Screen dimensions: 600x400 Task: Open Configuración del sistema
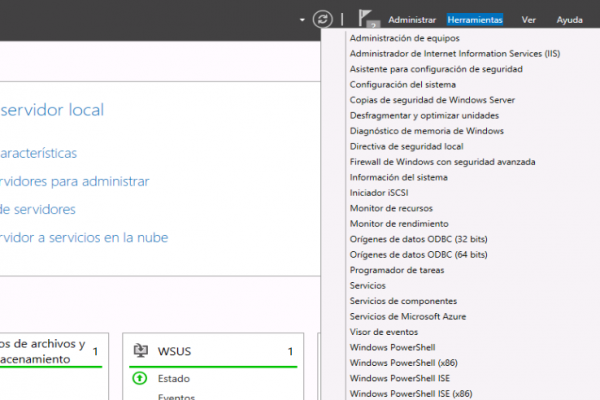403,85
